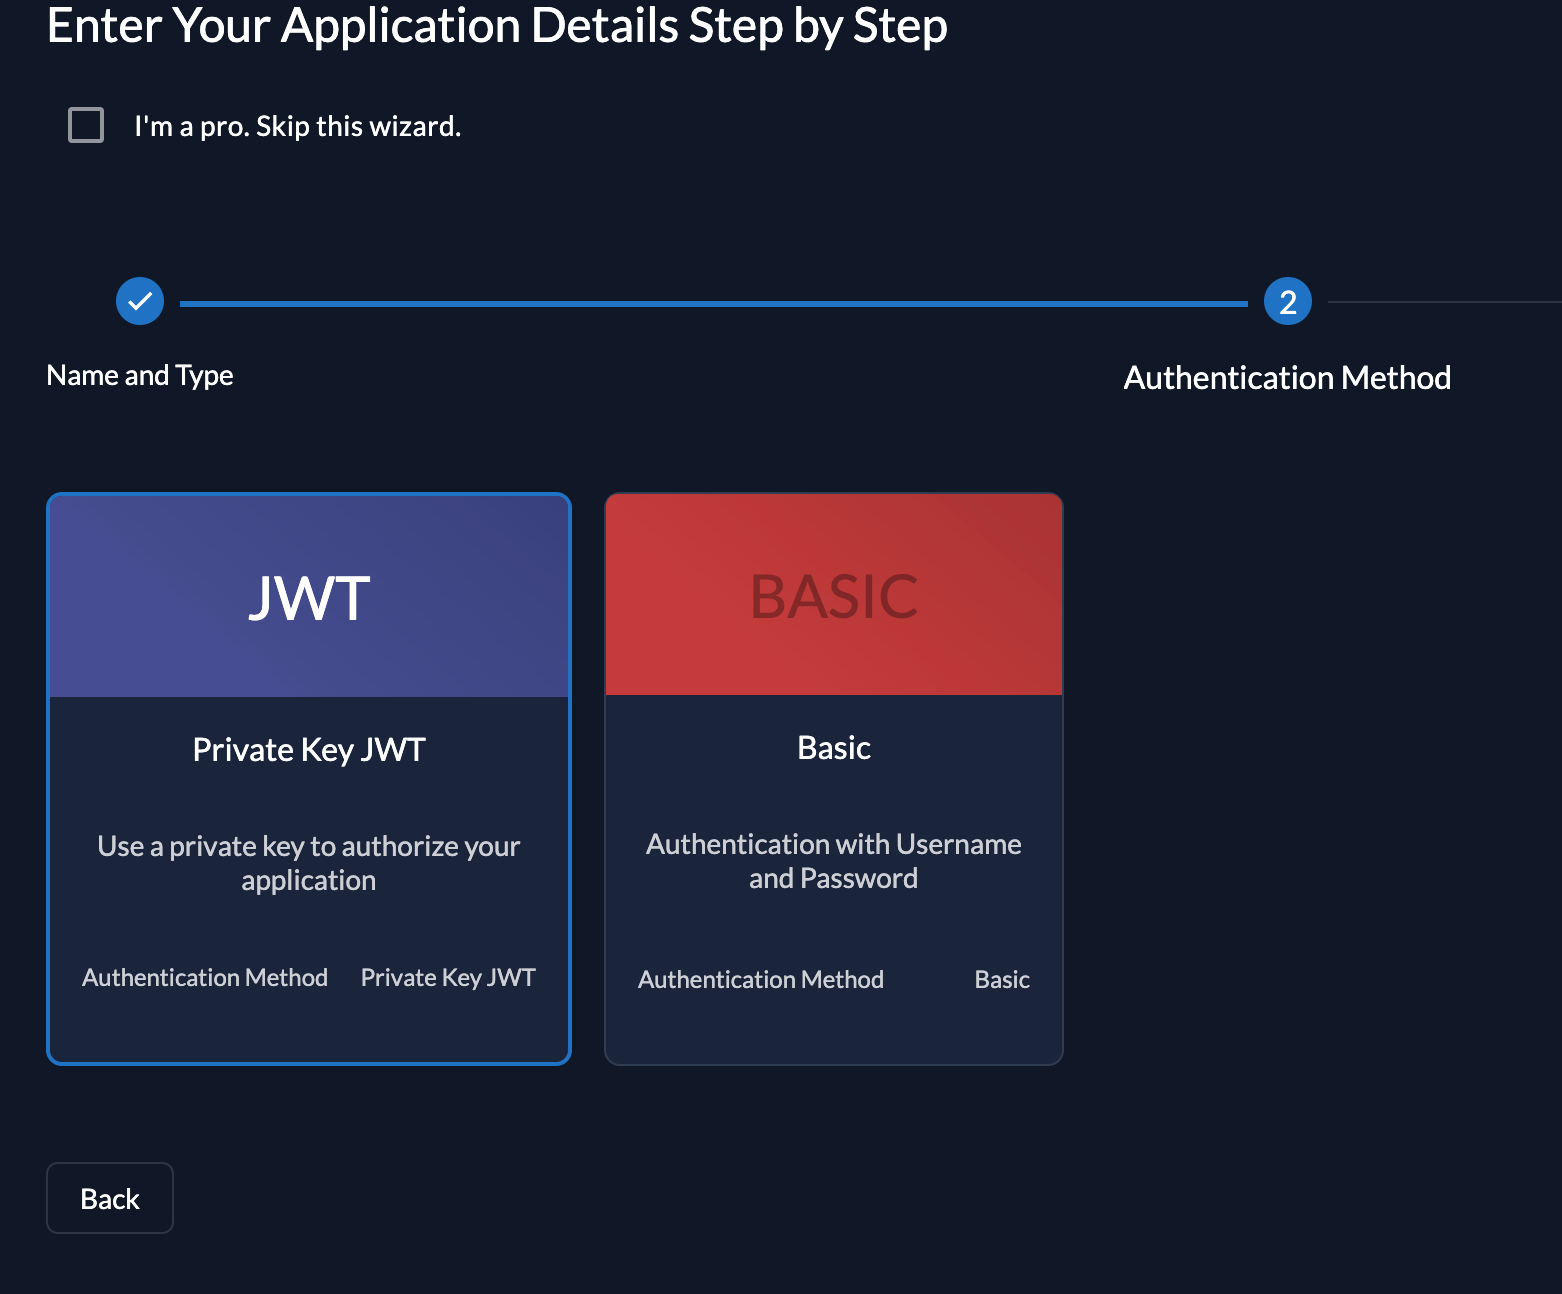Click "Authentication with Username and Password" text
The width and height of the screenshot is (1562, 1294).
coord(833,860)
